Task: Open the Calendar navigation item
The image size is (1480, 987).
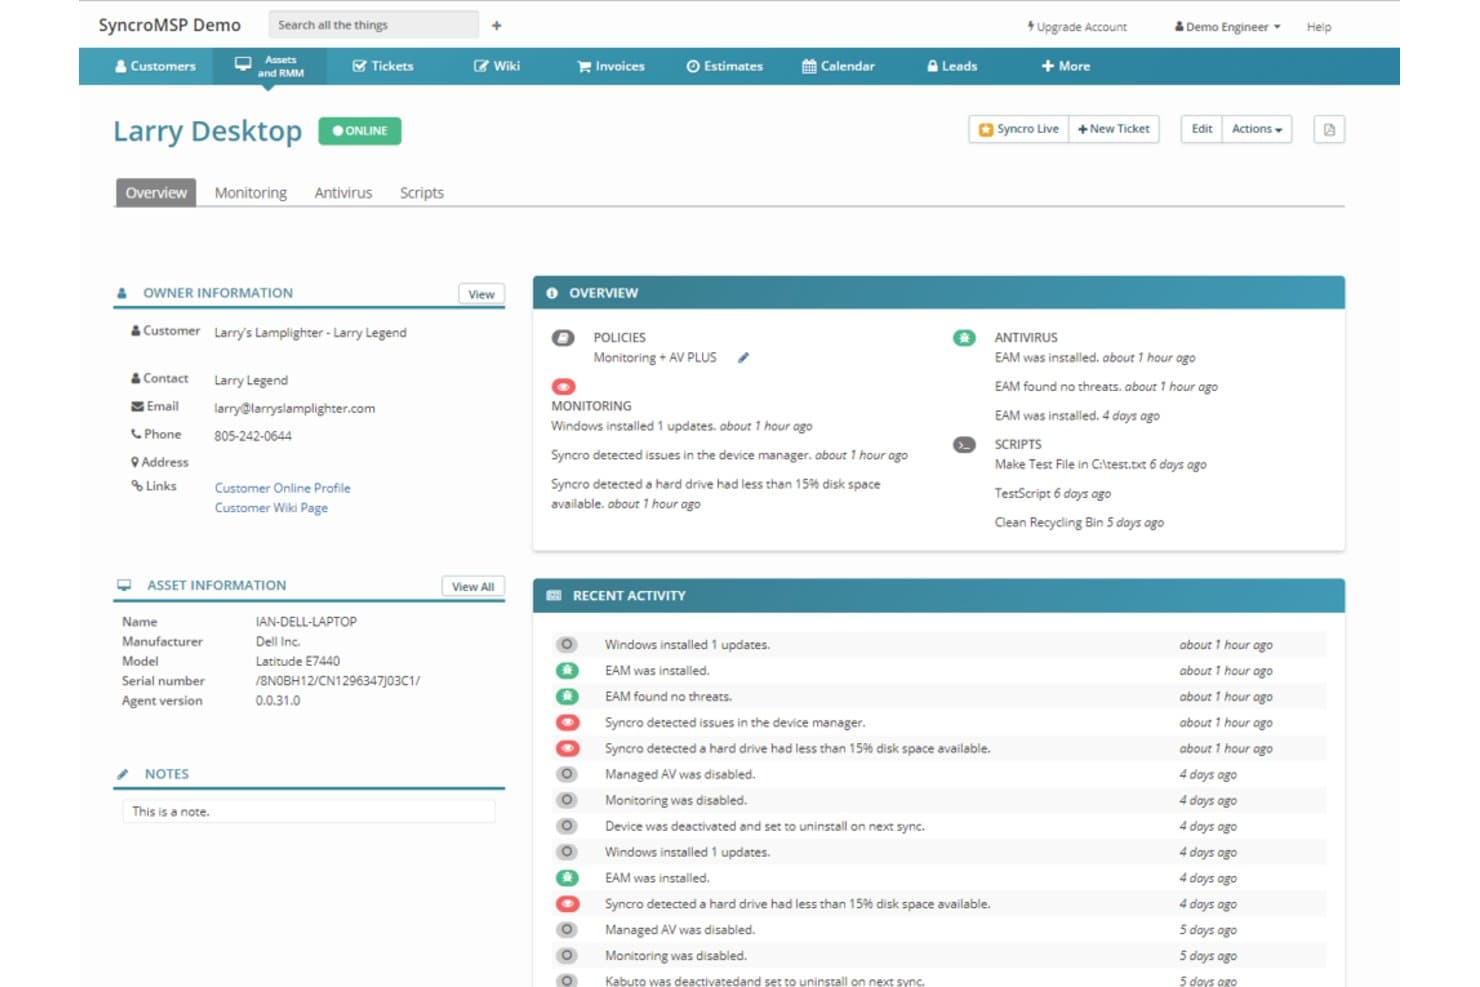Action: 839,66
